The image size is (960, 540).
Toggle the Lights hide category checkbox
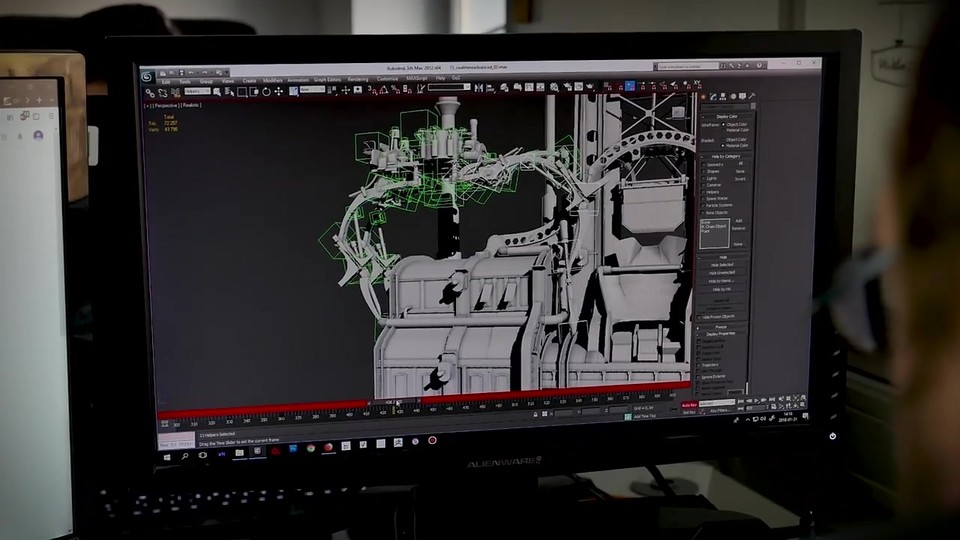tap(703, 178)
